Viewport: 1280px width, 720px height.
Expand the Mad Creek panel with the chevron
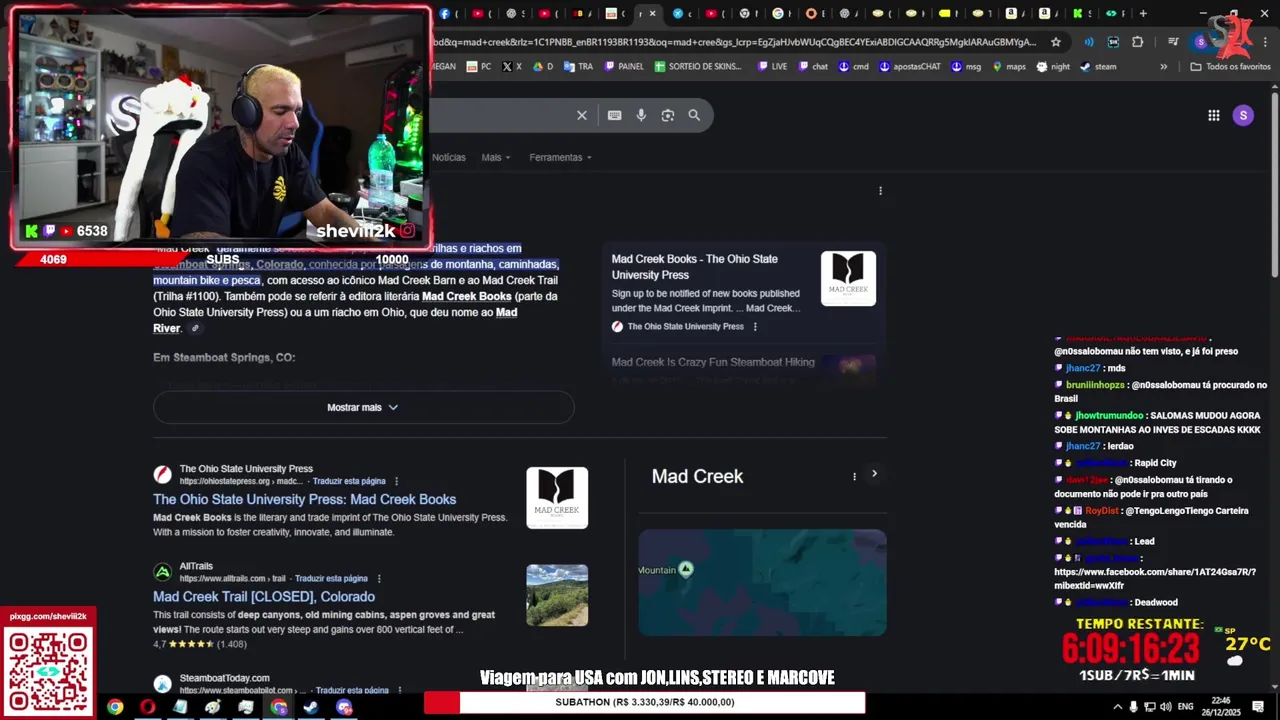coord(874,474)
